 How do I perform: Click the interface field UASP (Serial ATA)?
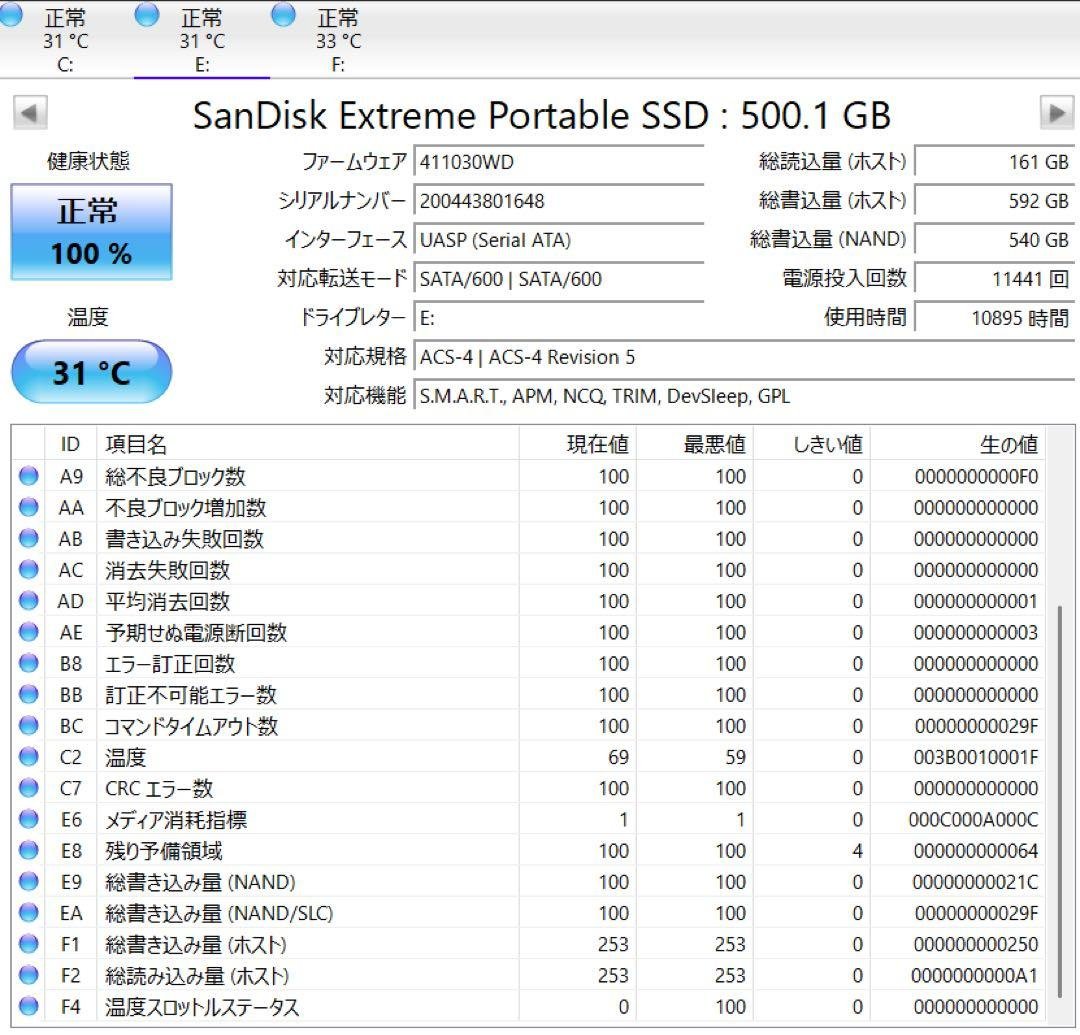tap(559, 240)
